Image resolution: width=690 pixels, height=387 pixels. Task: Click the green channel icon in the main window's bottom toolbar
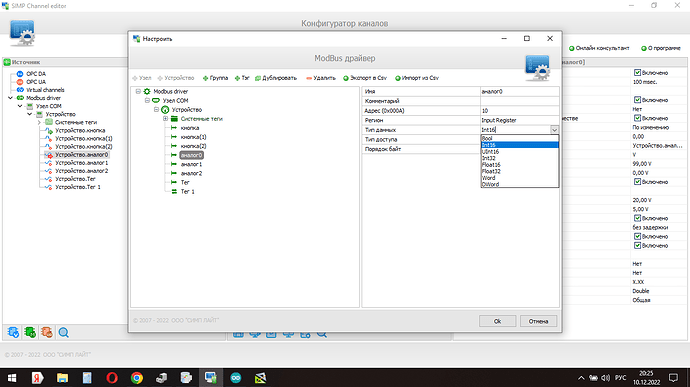tap(30, 332)
